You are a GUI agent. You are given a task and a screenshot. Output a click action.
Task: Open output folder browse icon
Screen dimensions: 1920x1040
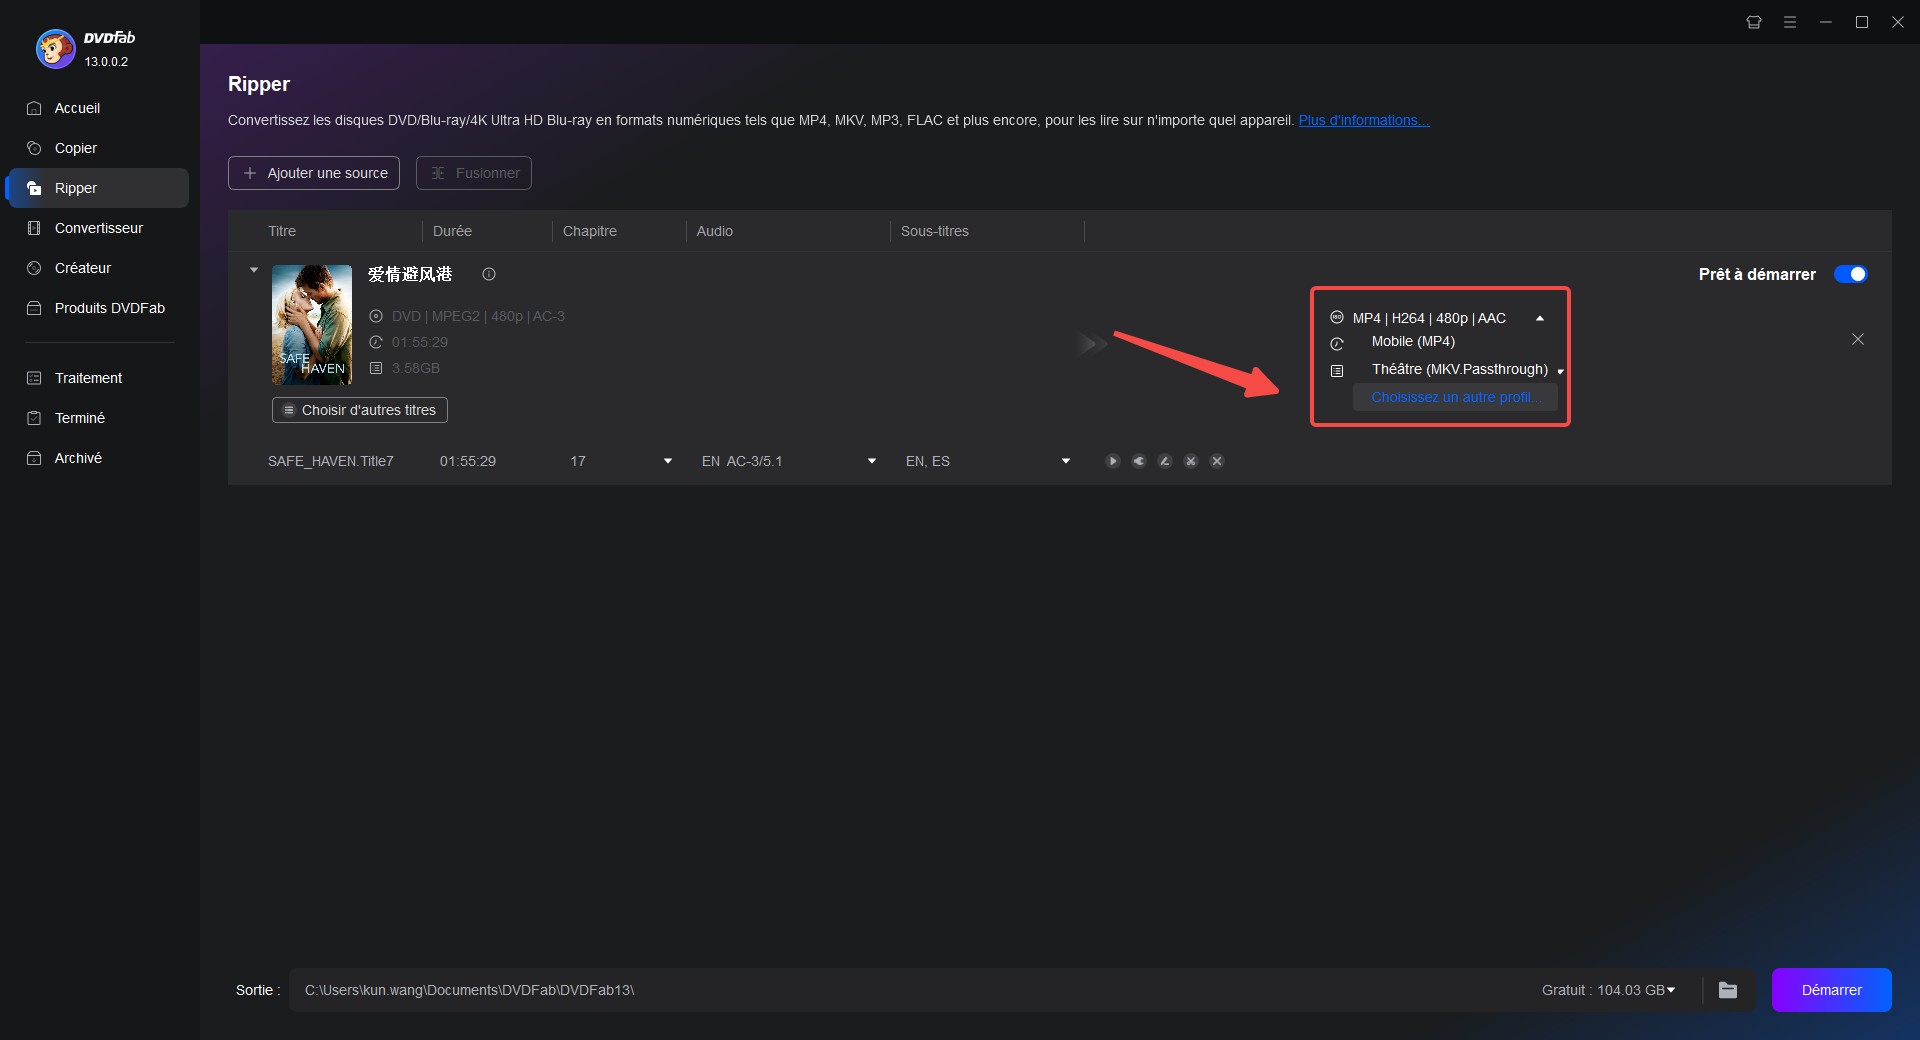(x=1728, y=990)
